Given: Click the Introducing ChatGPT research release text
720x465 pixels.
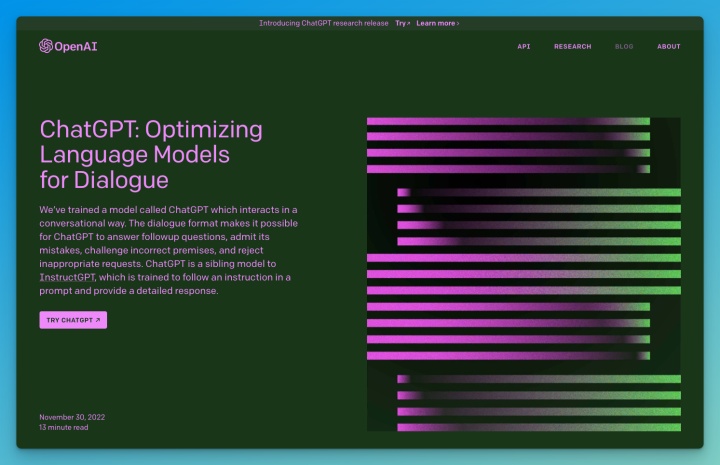Looking at the screenshot, I should click(x=323, y=23).
